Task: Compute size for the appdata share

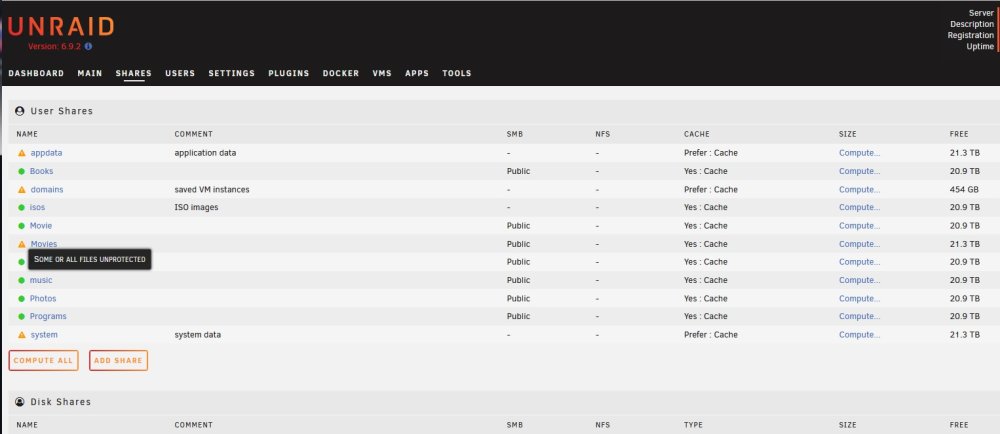Action: pyautogui.click(x=859, y=153)
